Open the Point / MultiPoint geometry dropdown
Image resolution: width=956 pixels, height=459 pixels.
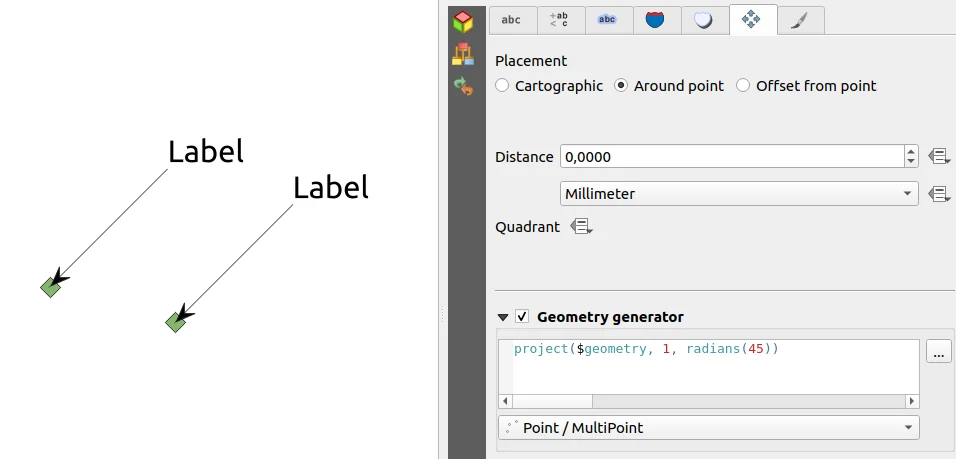pos(708,428)
